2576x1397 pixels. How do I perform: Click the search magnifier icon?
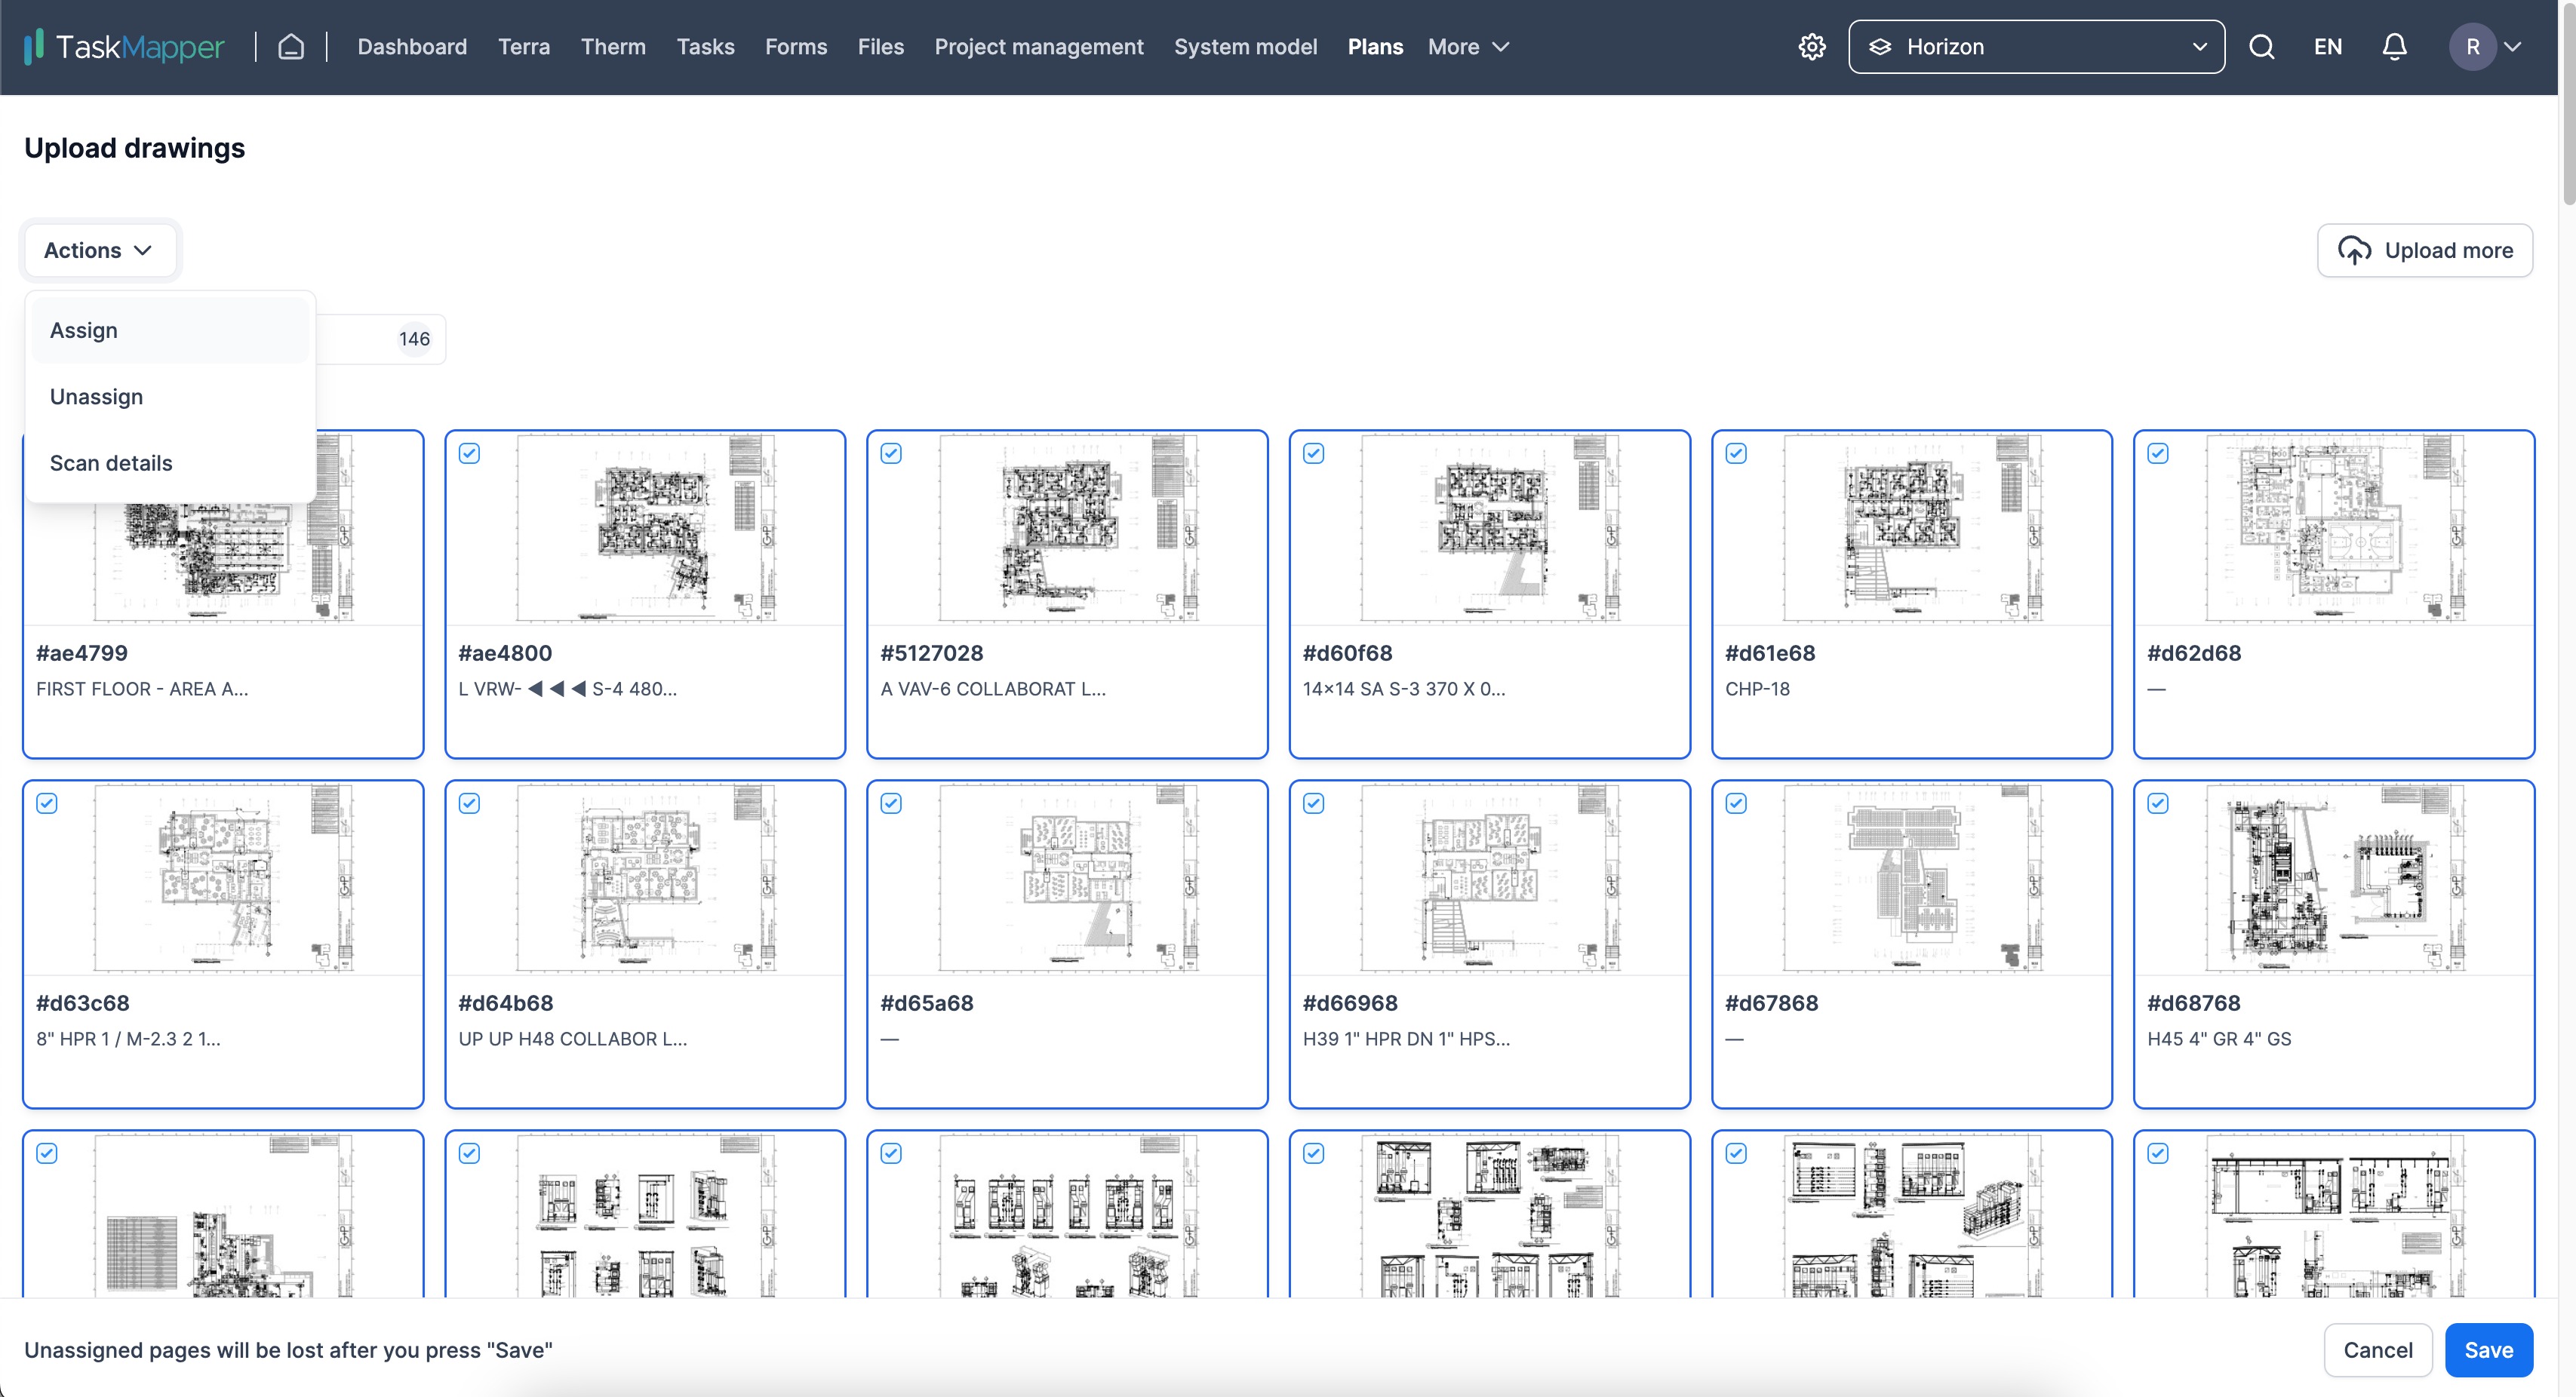[x=2262, y=47]
